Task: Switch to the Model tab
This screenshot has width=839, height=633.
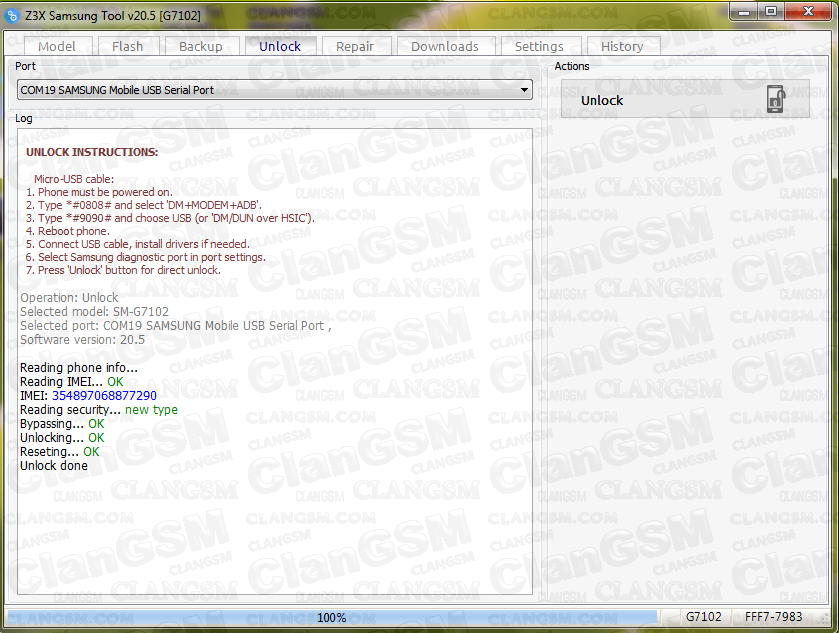Action: click(57, 46)
